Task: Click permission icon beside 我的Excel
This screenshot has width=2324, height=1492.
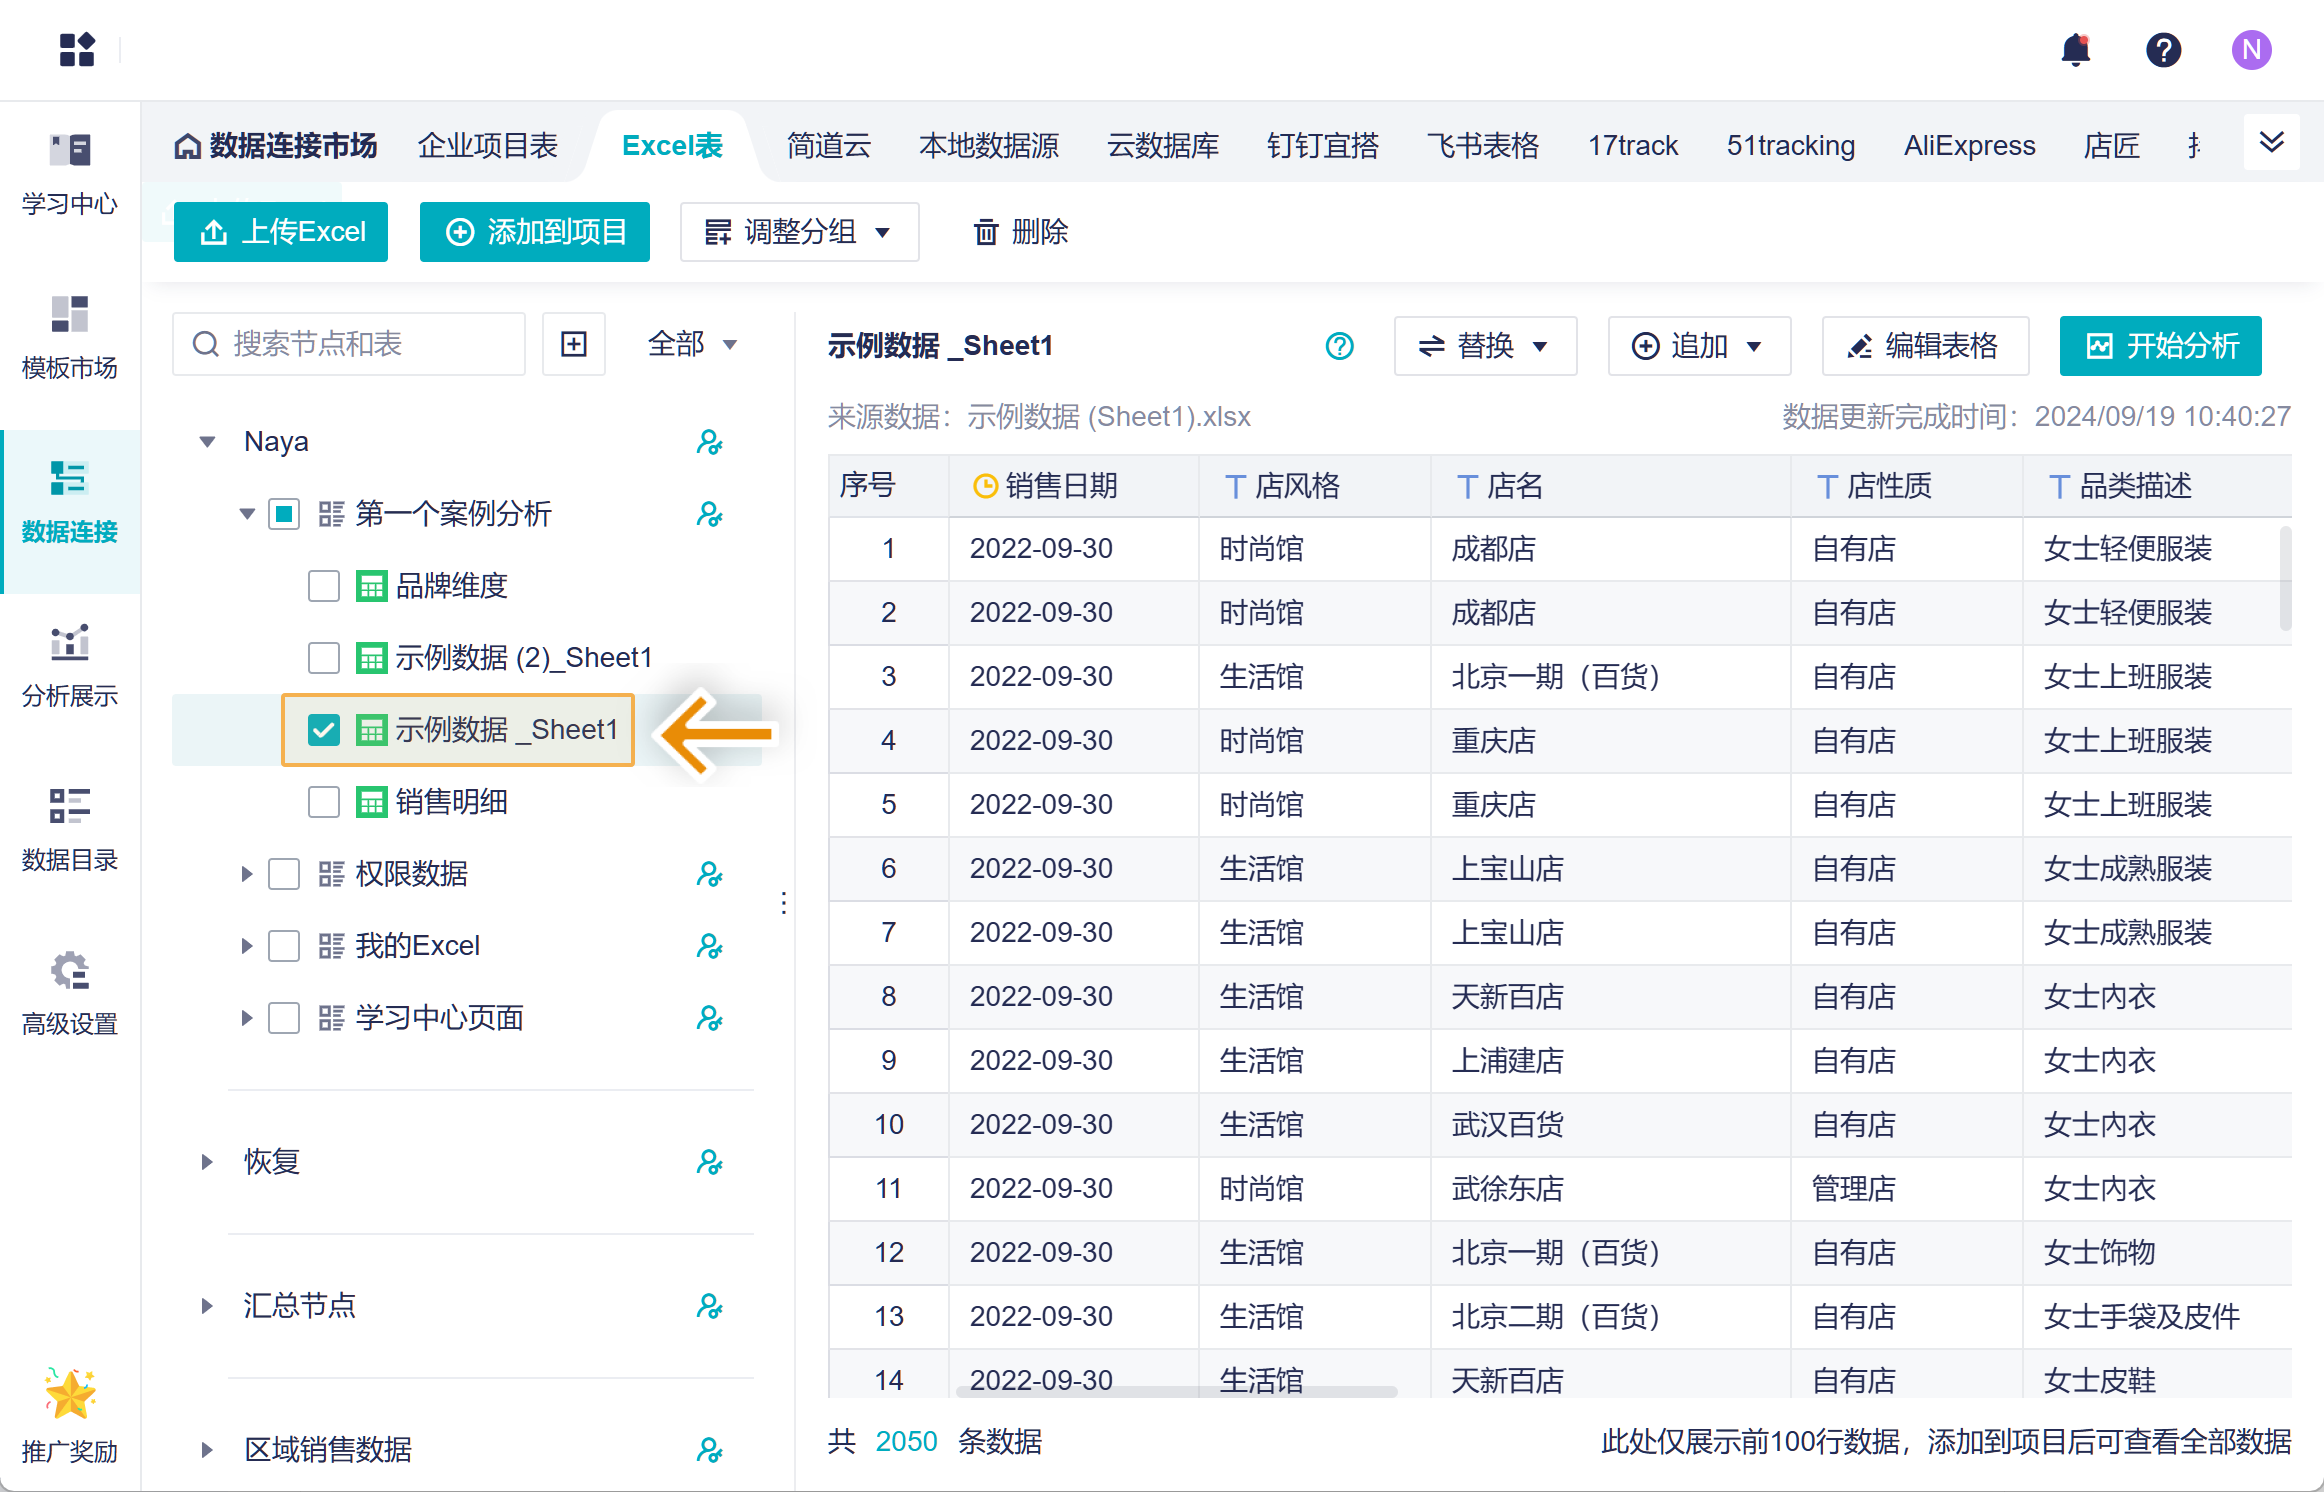Action: tap(709, 946)
